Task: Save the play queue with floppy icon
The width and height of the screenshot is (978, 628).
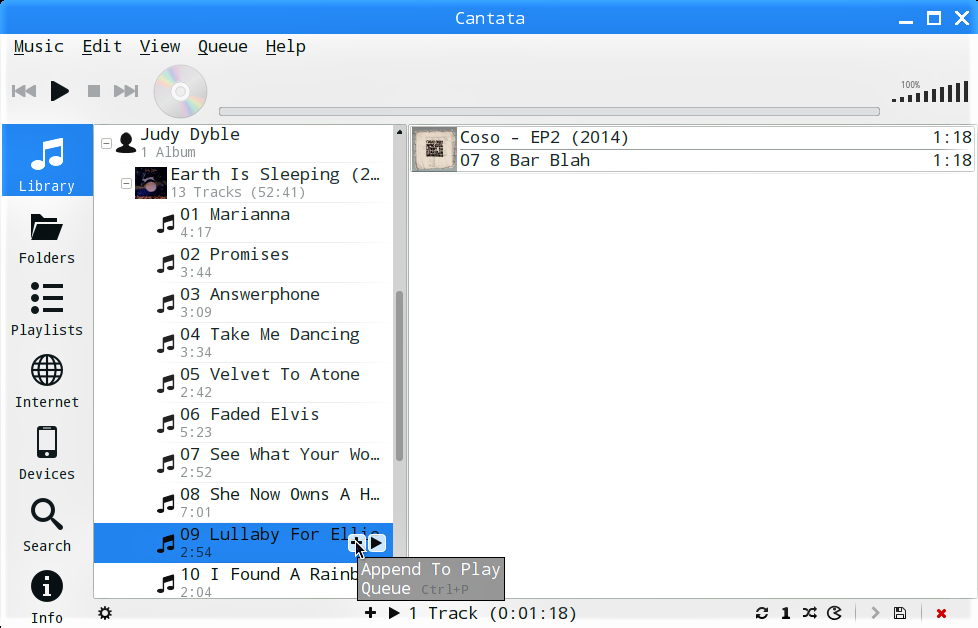Action: [900, 613]
